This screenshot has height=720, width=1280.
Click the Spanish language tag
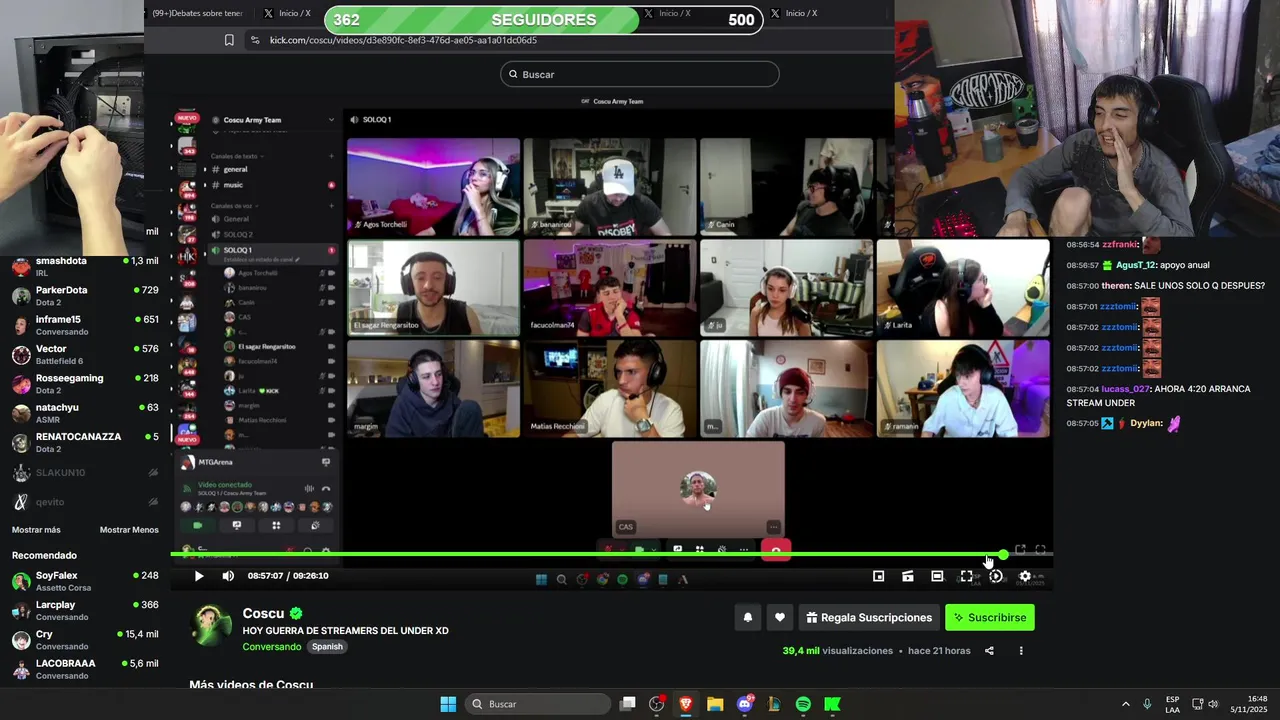point(327,647)
